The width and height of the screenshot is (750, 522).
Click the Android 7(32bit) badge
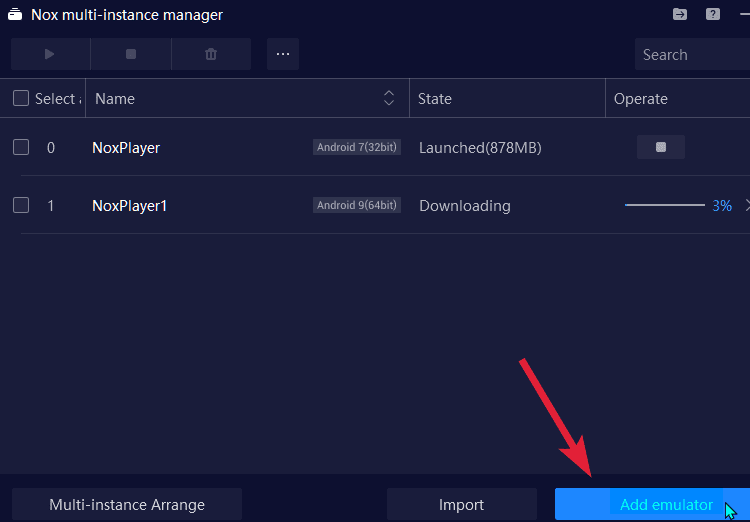[357, 147]
